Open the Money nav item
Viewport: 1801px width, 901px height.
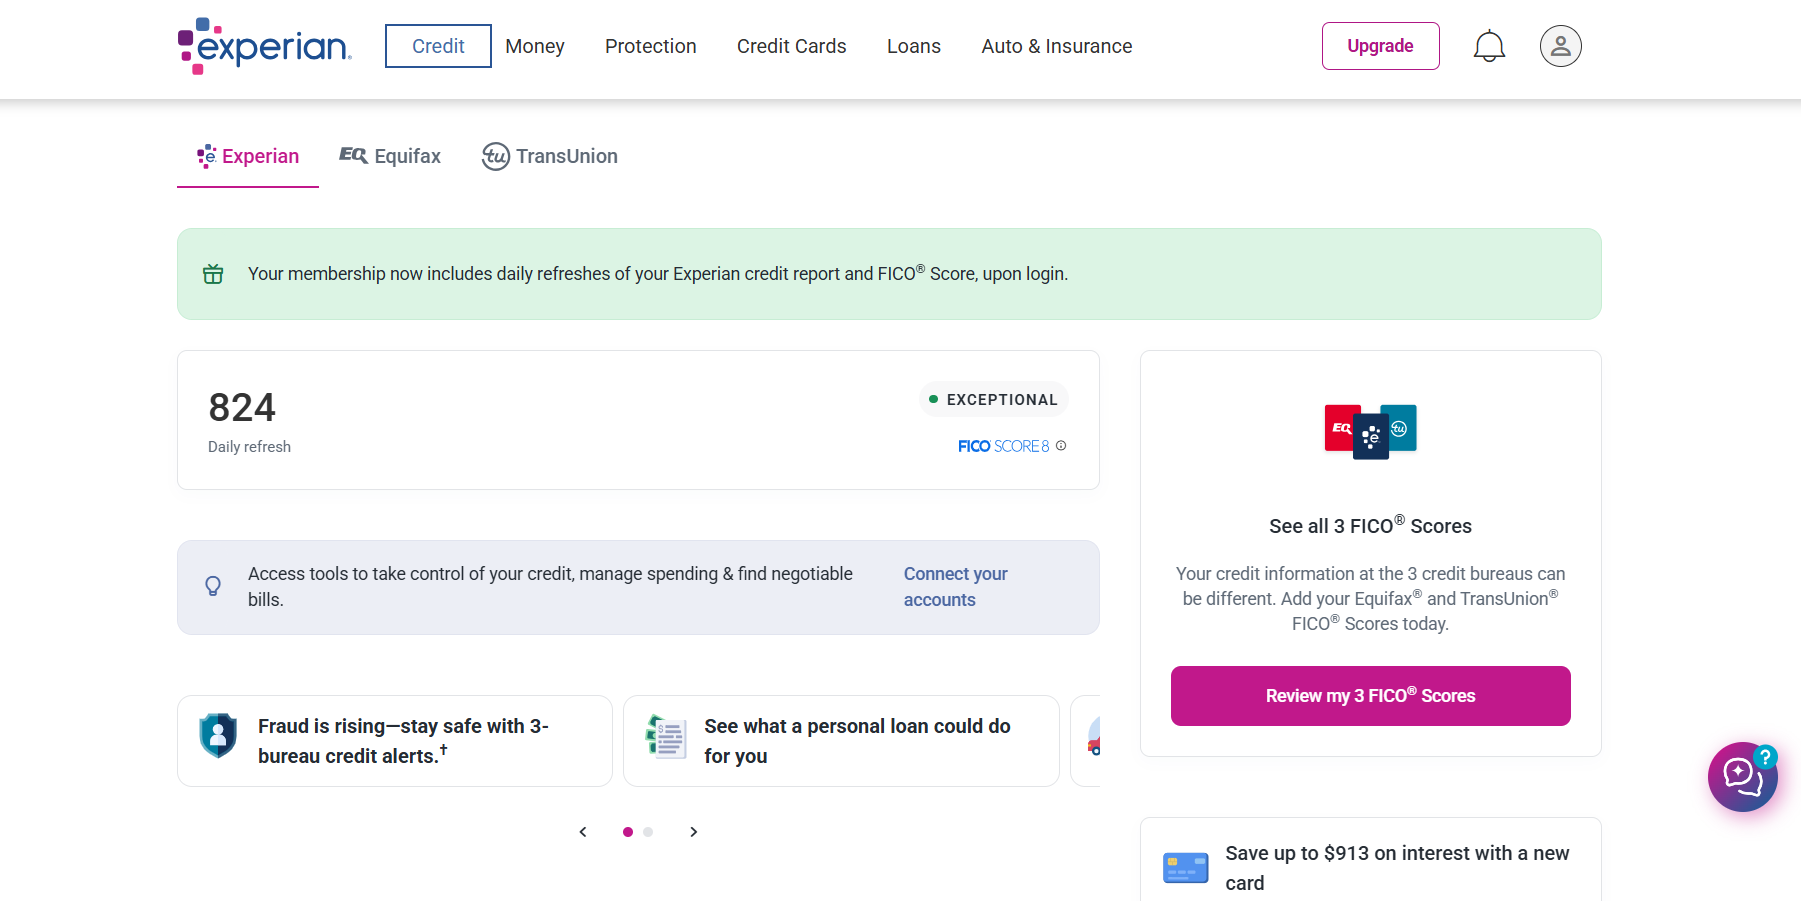click(535, 46)
